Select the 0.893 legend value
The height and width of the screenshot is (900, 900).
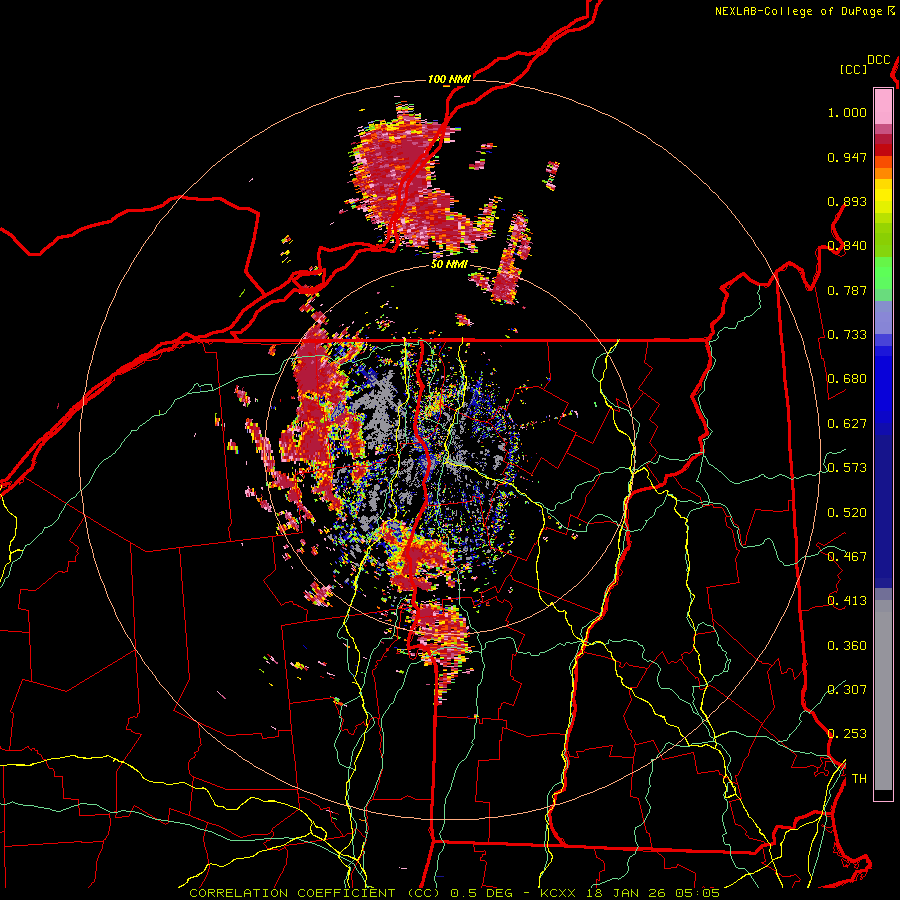click(x=847, y=201)
